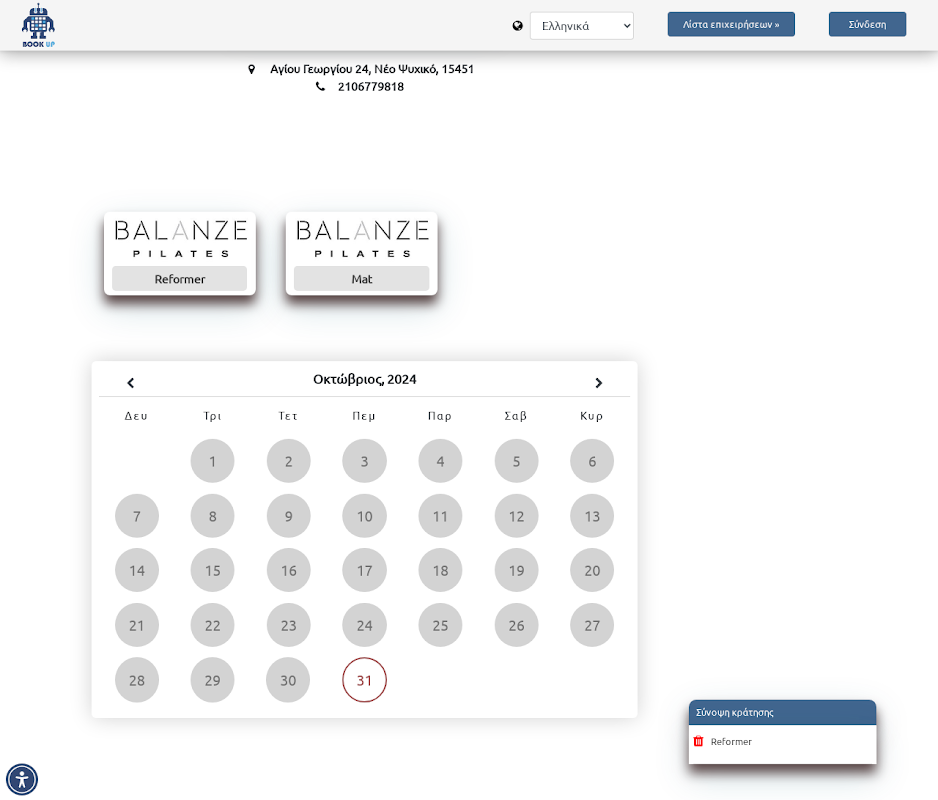Pick October 26 date circle
This screenshot has height=800, width=938.
point(516,625)
